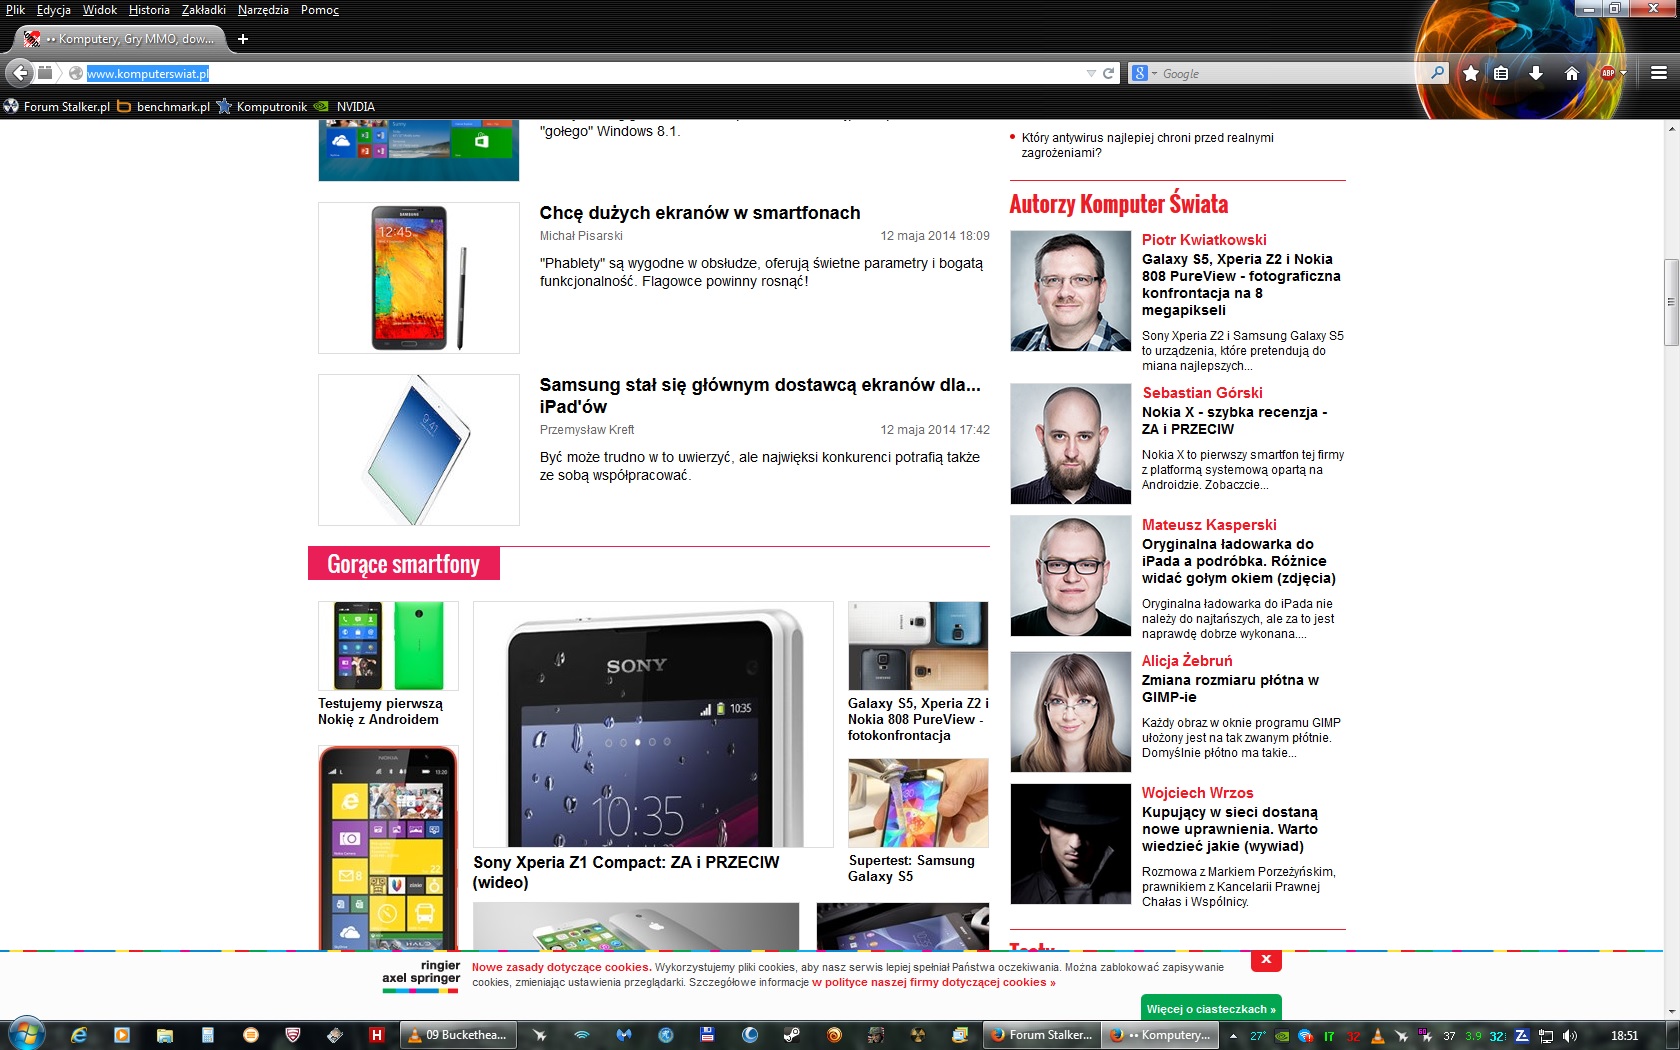Open the Narzędzia menu
Viewport: 1680px width, 1050px height.
pyautogui.click(x=263, y=10)
